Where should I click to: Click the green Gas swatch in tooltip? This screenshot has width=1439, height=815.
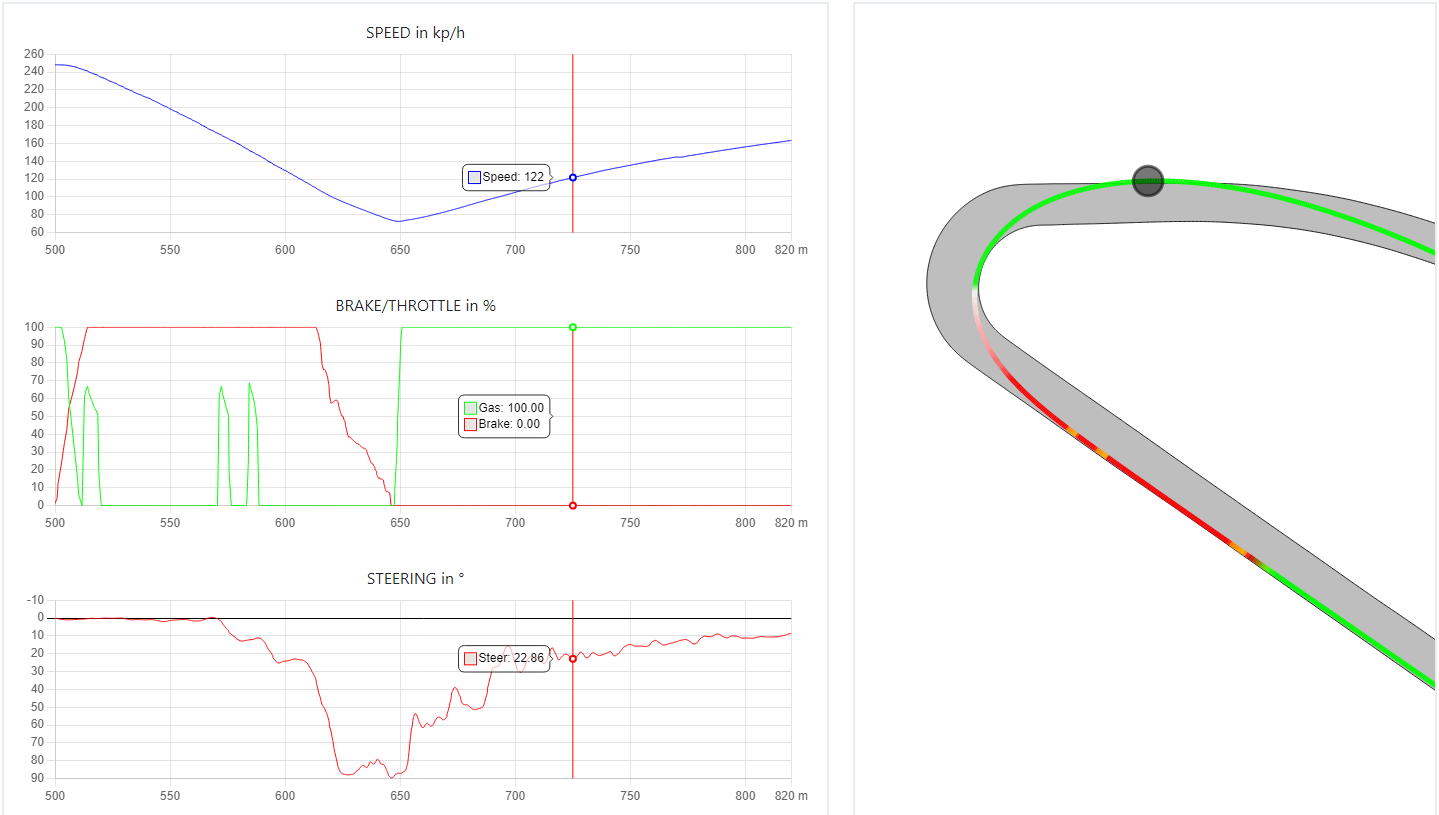tap(470, 408)
